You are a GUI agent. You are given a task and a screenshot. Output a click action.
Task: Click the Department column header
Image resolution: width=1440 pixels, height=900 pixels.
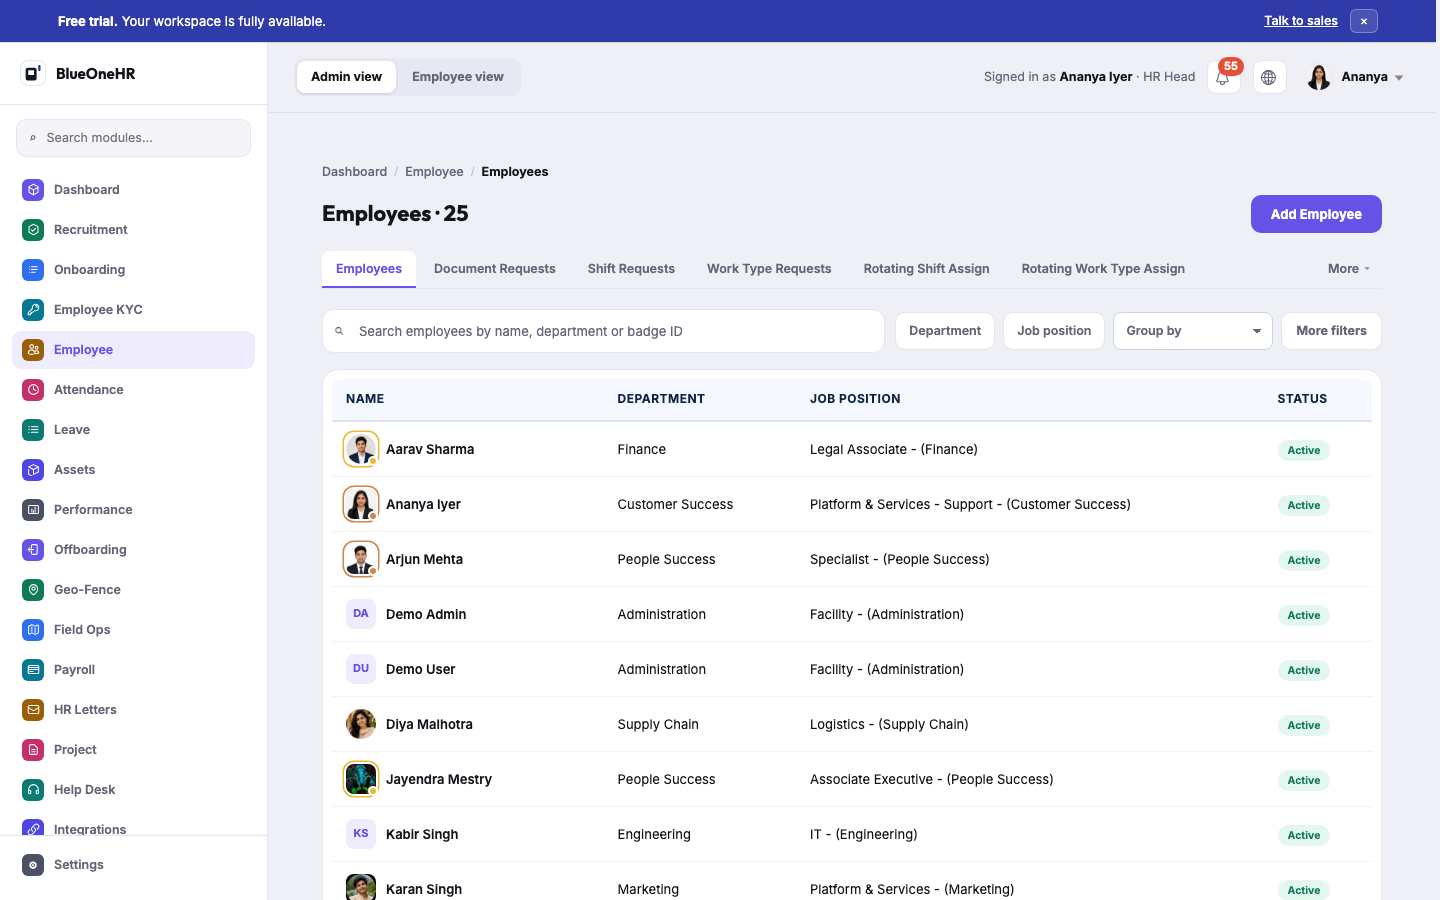tap(661, 399)
